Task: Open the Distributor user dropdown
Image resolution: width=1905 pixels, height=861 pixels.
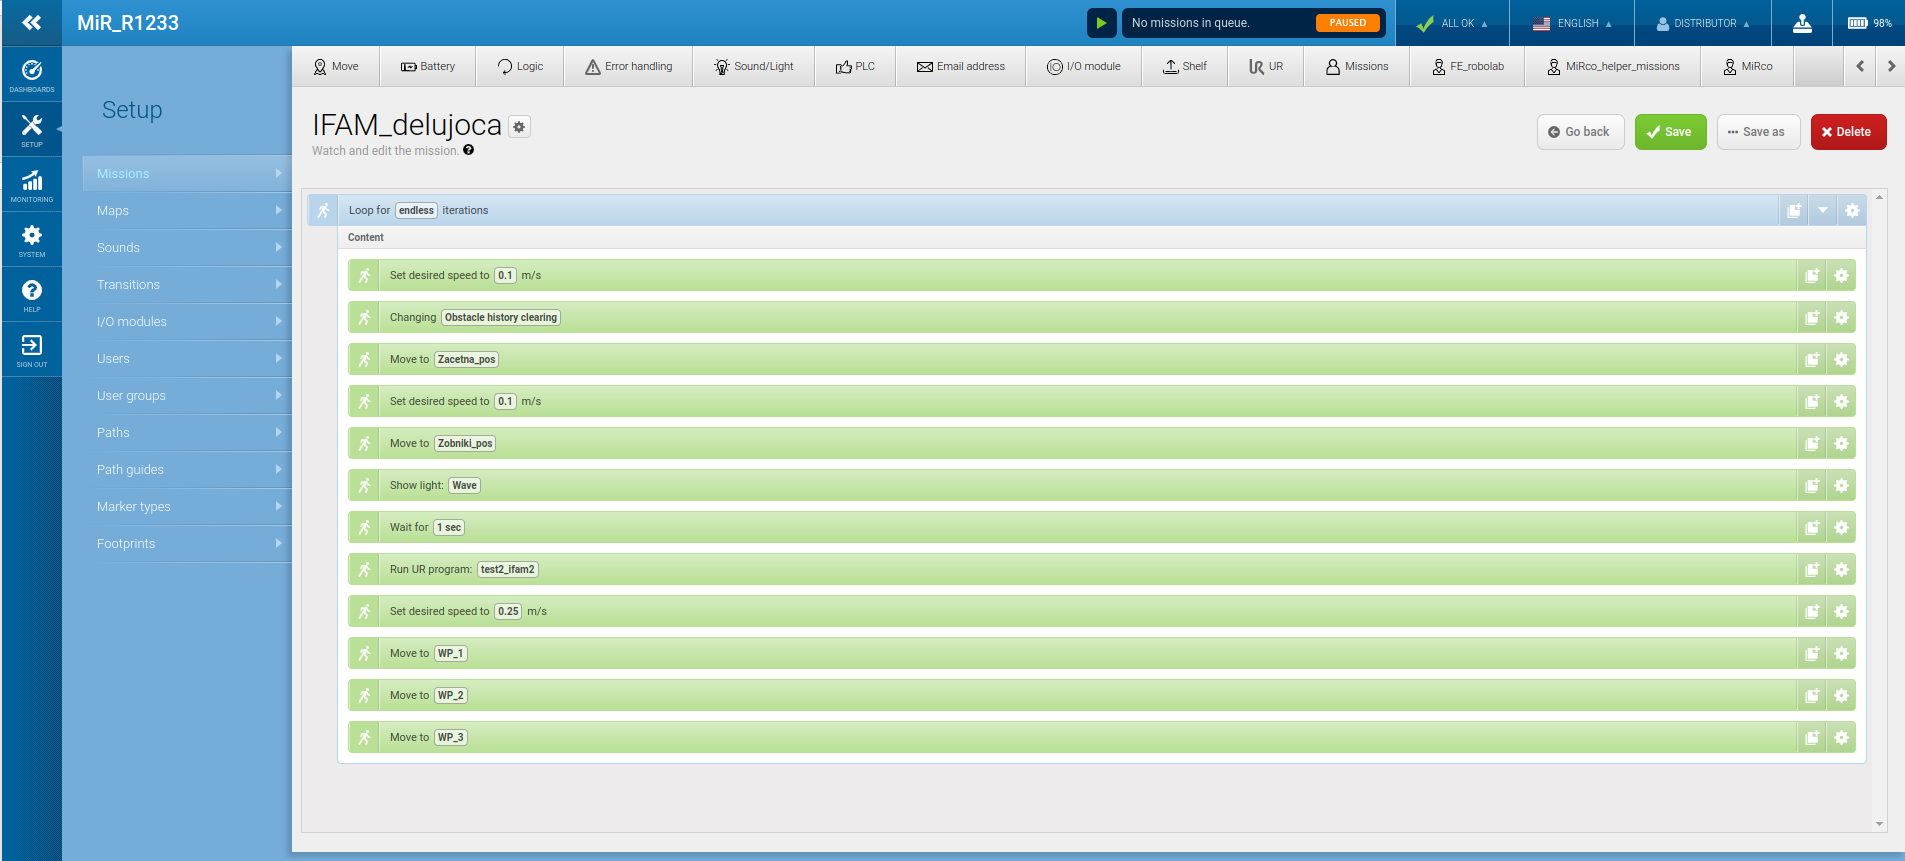Action: [x=1703, y=23]
